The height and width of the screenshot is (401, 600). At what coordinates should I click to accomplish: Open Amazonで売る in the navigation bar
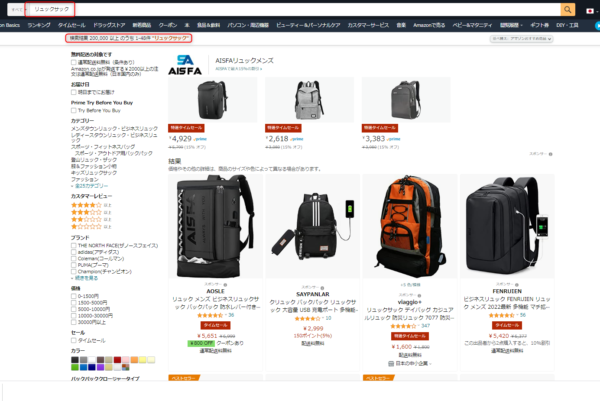[x=429, y=25]
